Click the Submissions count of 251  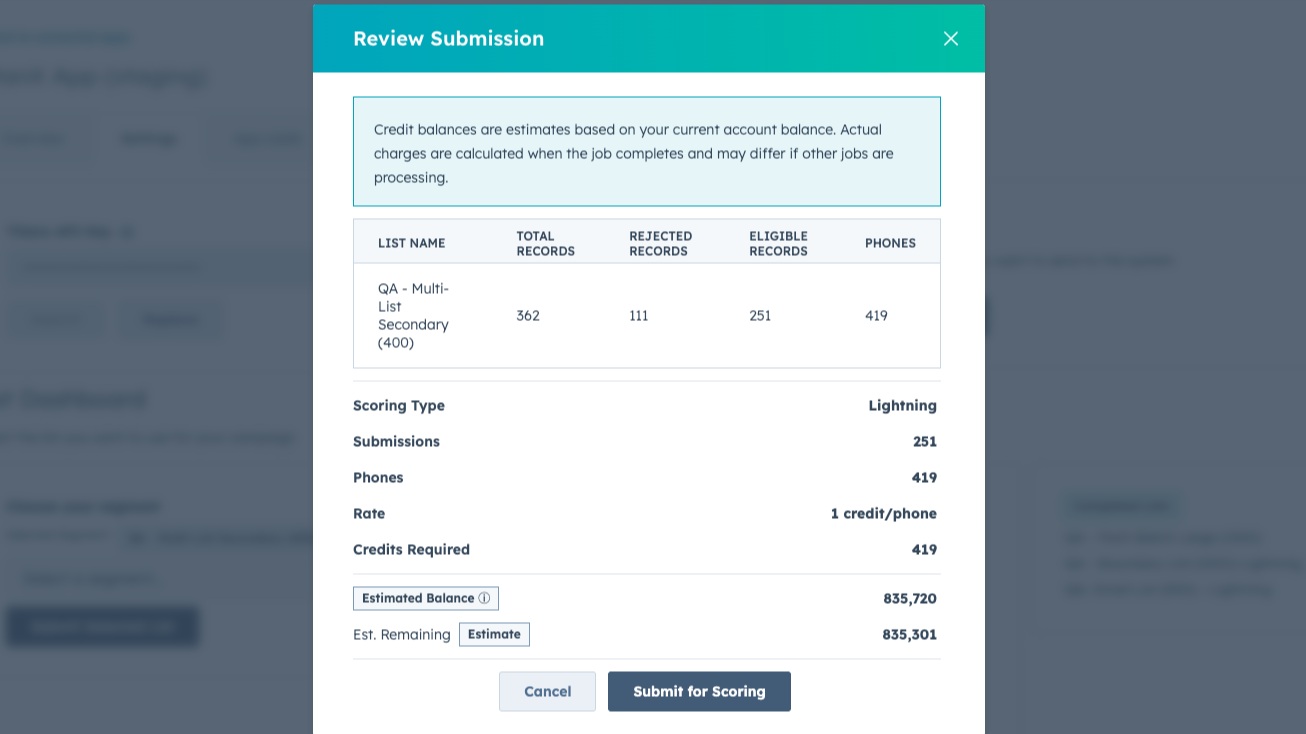924,441
